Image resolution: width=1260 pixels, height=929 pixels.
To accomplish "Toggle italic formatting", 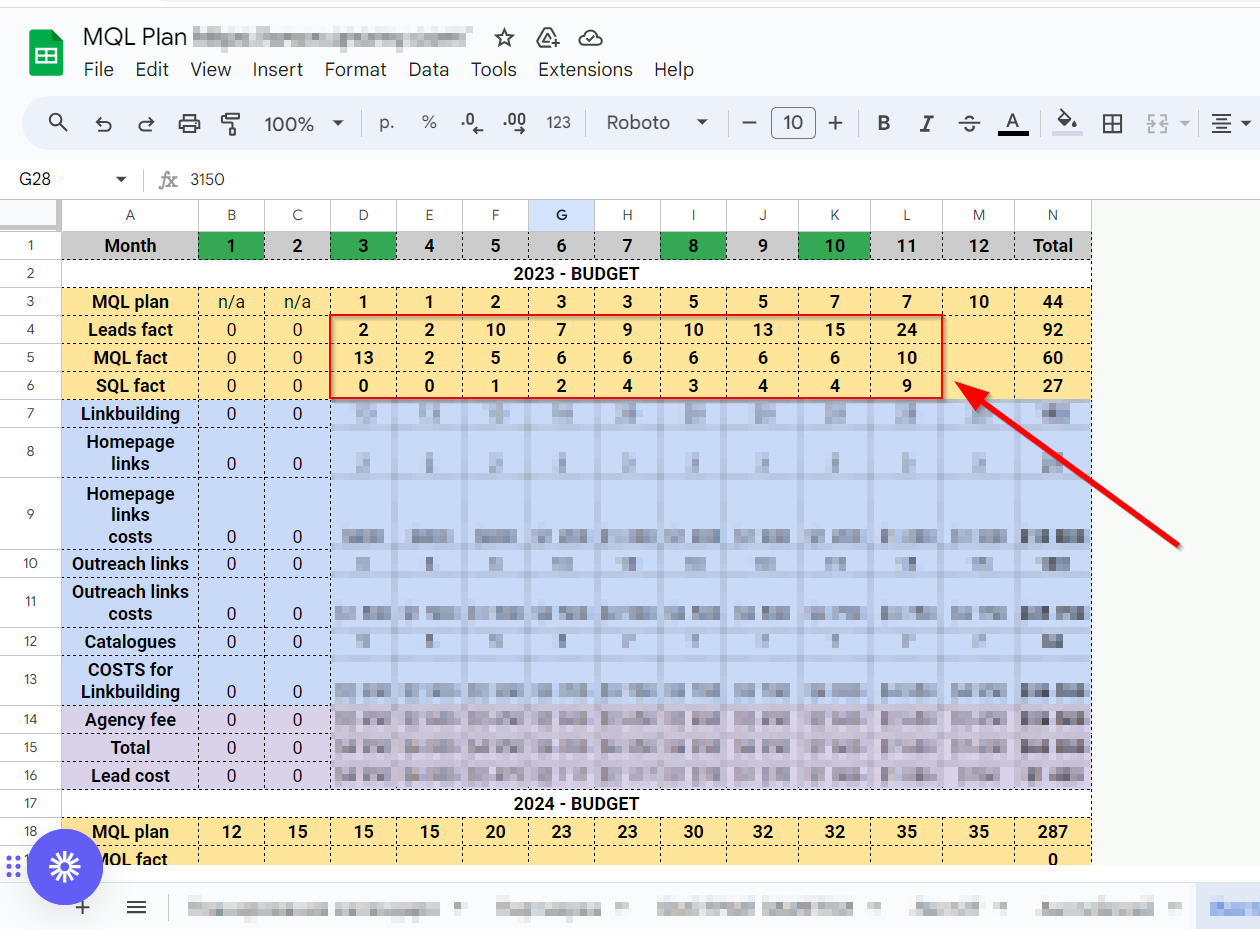I will point(926,123).
